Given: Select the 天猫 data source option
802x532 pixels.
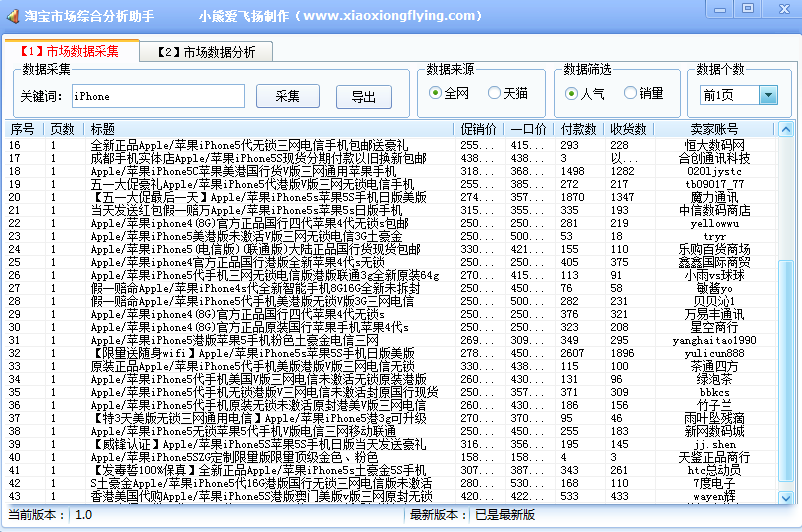Looking at the screenshot, I should pyautogui.click(x=494, y=93).
